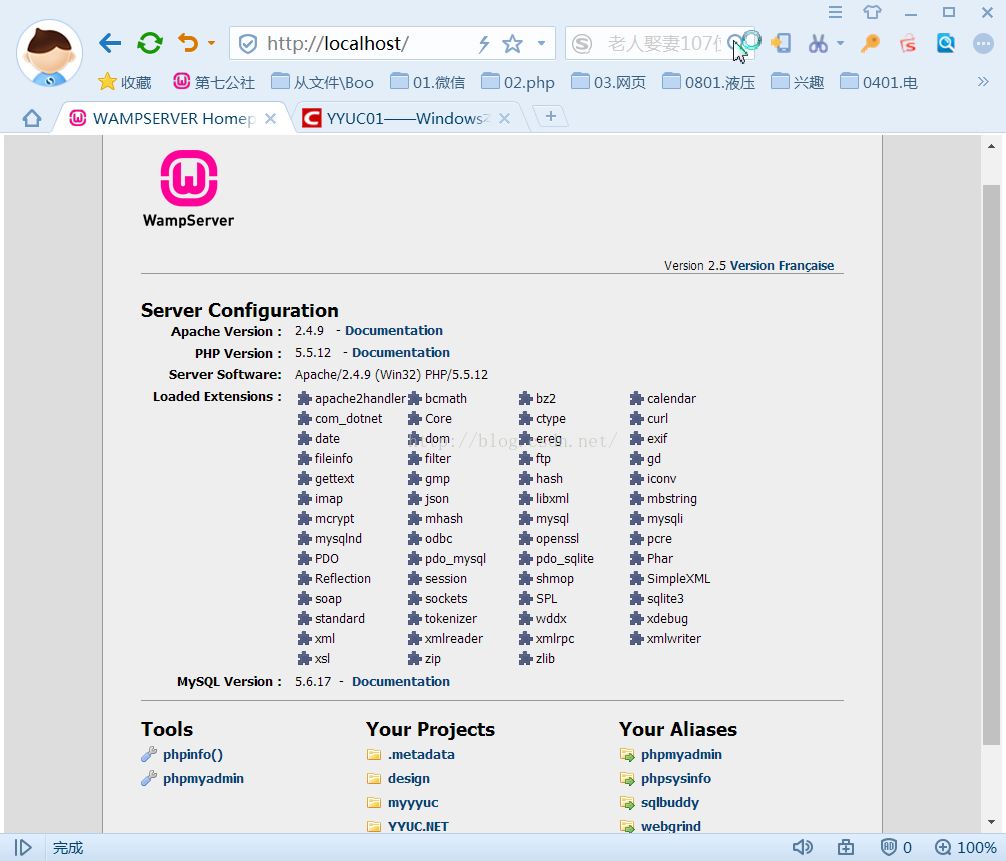The height and width of the screenshot is (861, 1006).
Task: Go back with the blue back arrow
Action: pyautogui.click(x=110, y=43)
